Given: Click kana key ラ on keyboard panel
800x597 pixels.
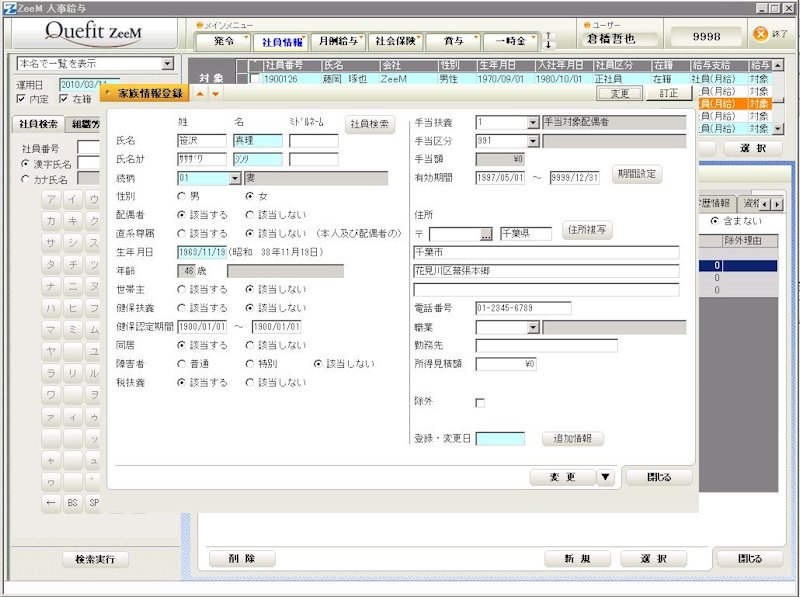Looking at the screenshot, I should pos(51,373).
